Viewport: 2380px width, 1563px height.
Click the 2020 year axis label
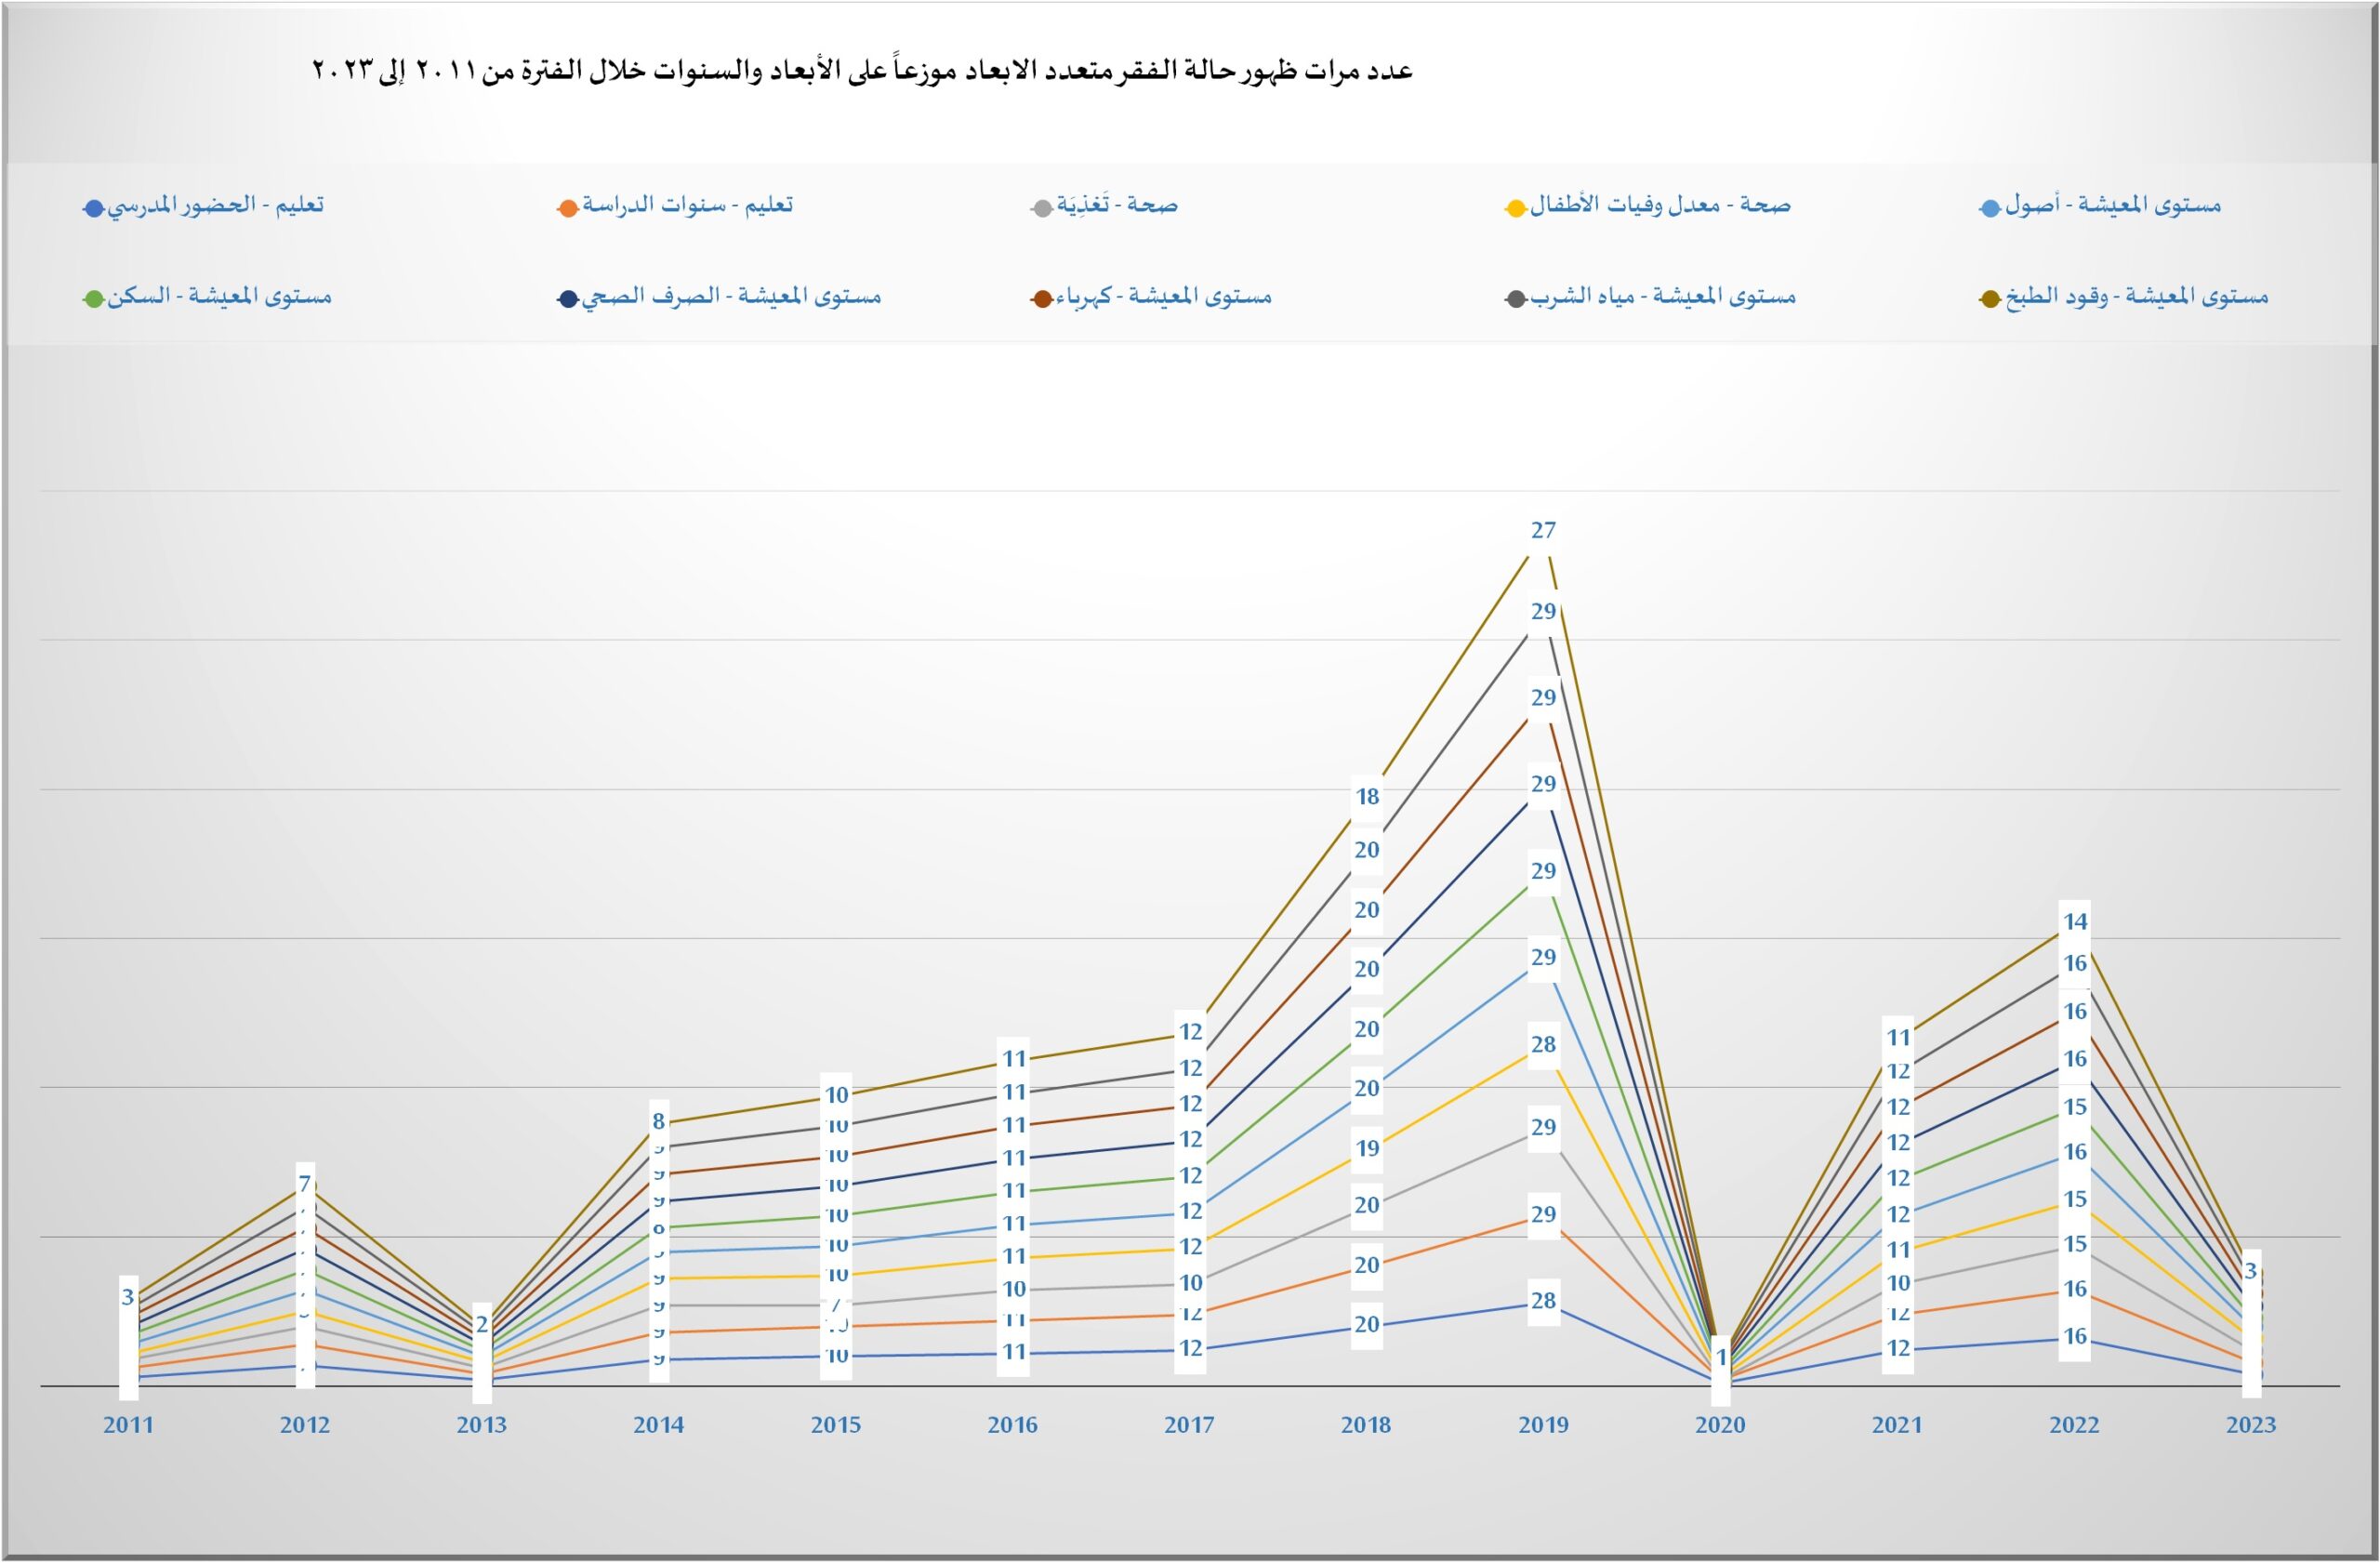1720,1425
